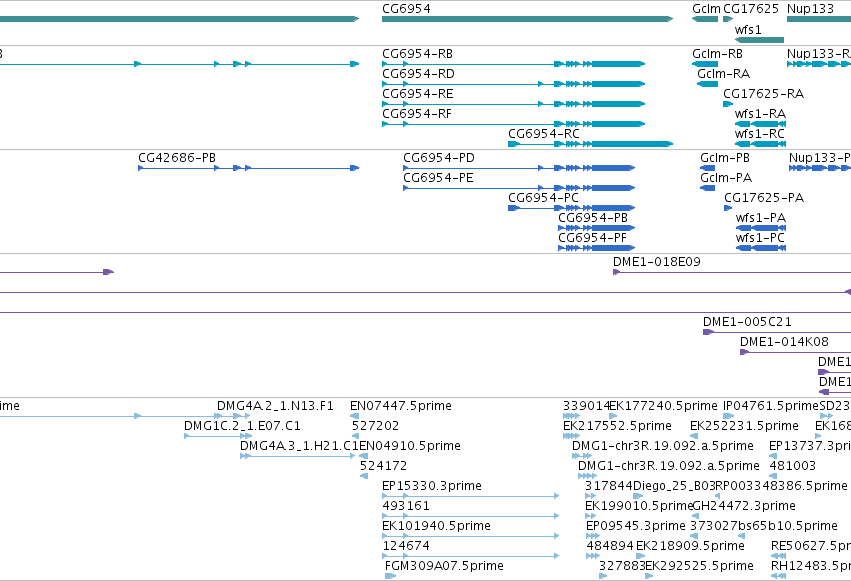Select CG6954-PB protein label

click(593, 218)
